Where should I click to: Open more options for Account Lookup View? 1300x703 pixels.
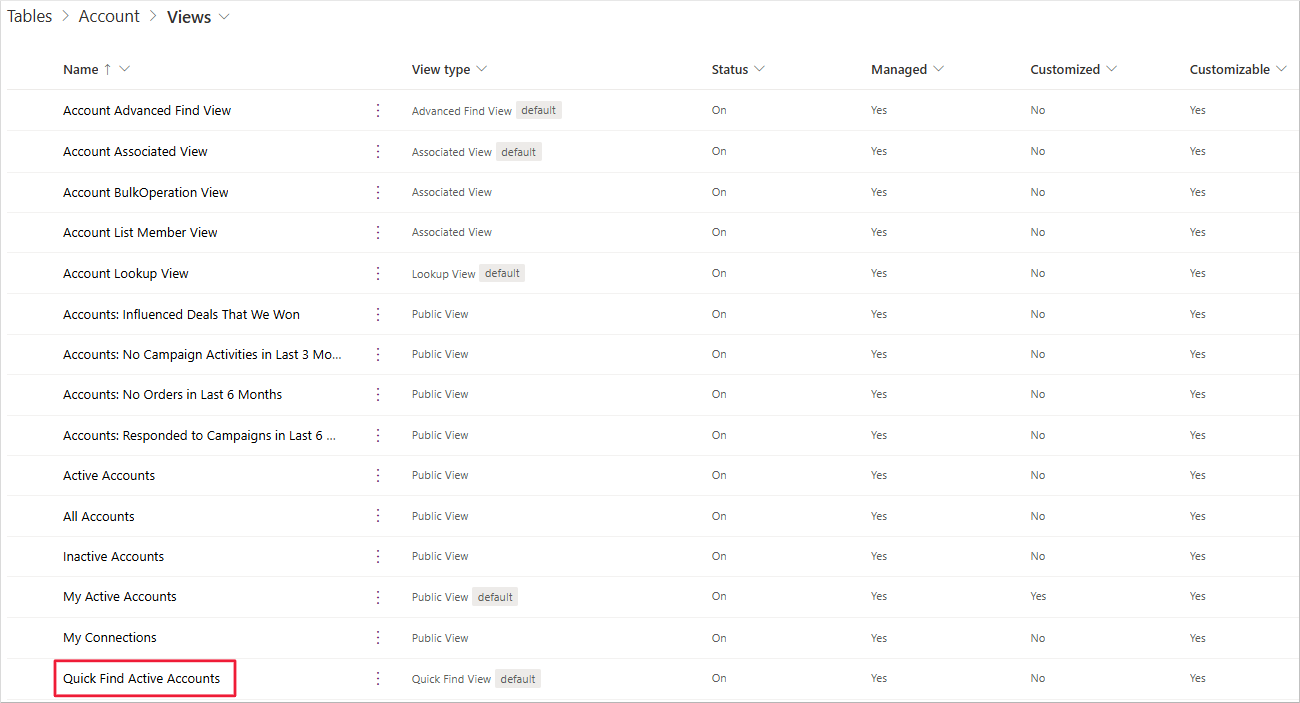point(378,273)
